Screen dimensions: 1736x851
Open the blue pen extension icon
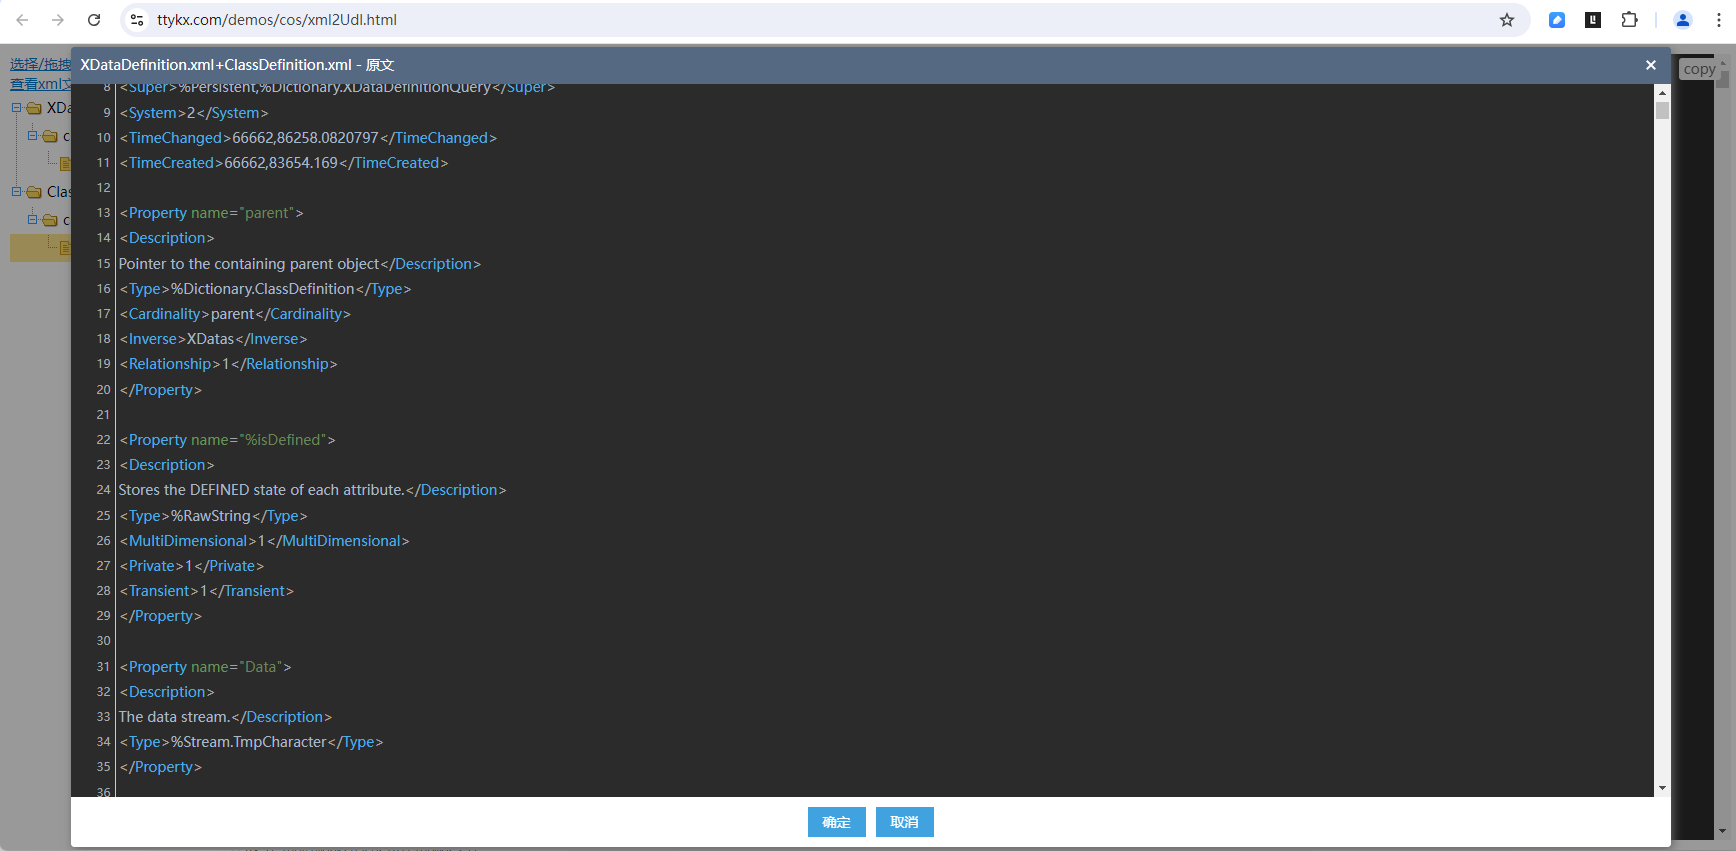(x=1557, y=20)
